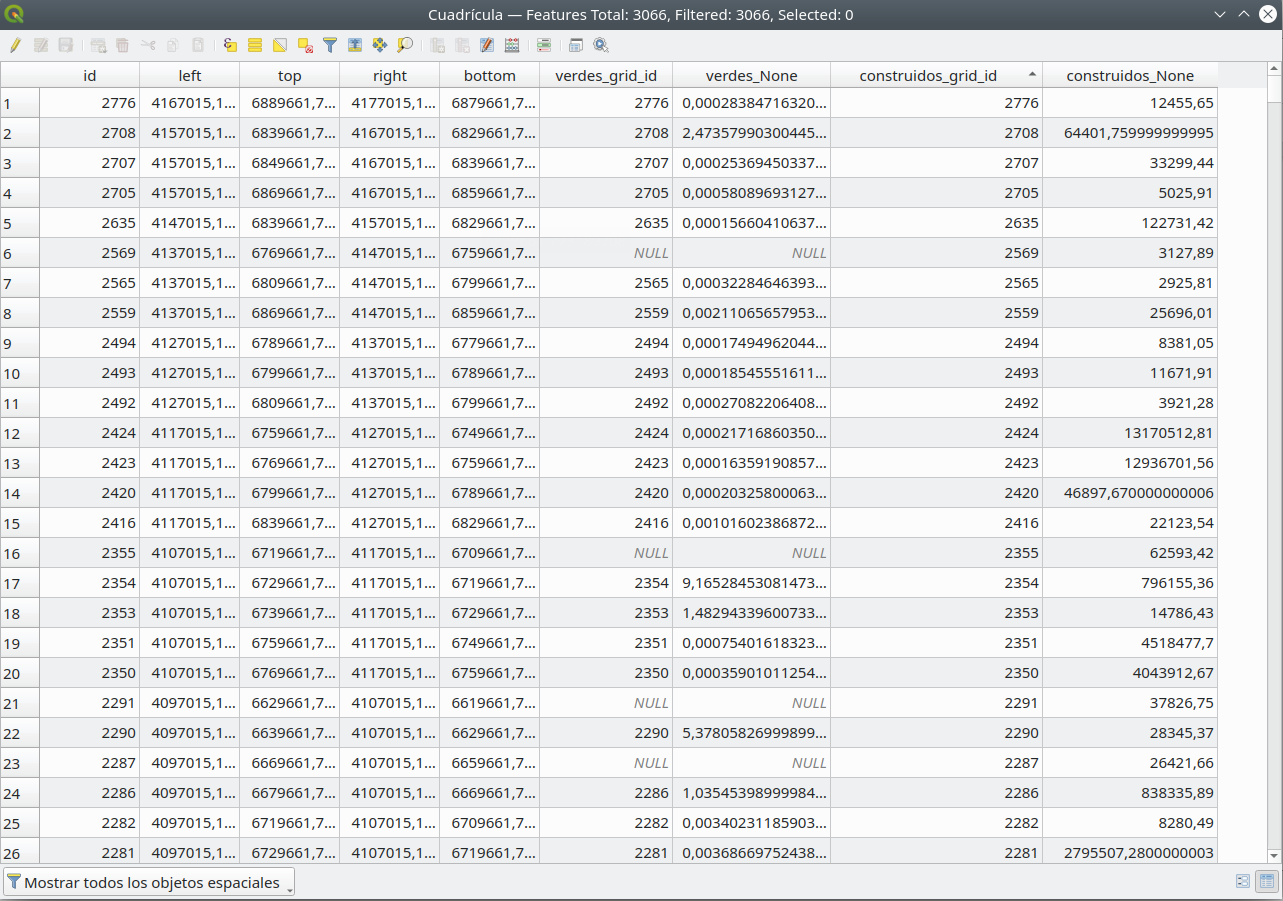Click the 'verdes_None' column header
This screenshot has height=901, width=1283.
tap(752, 76)
